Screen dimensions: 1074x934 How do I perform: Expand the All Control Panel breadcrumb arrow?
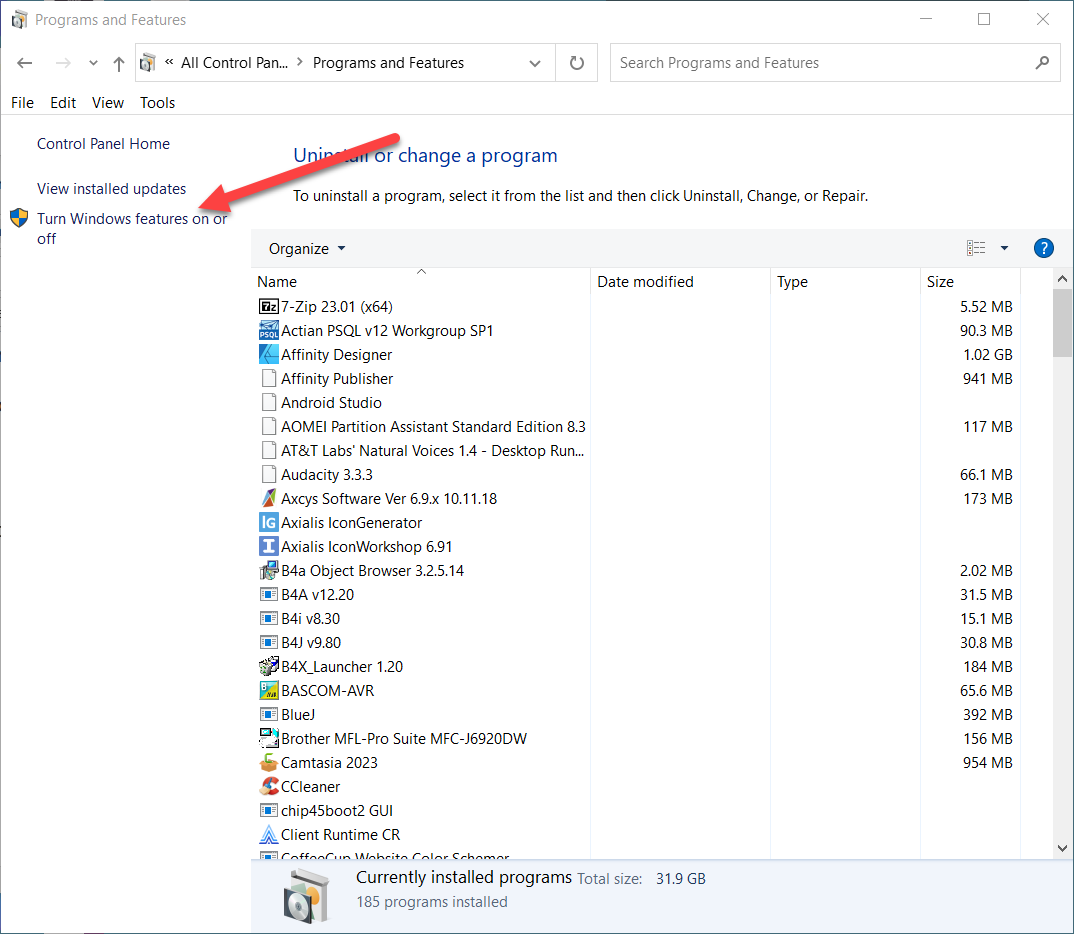point(300,62)
